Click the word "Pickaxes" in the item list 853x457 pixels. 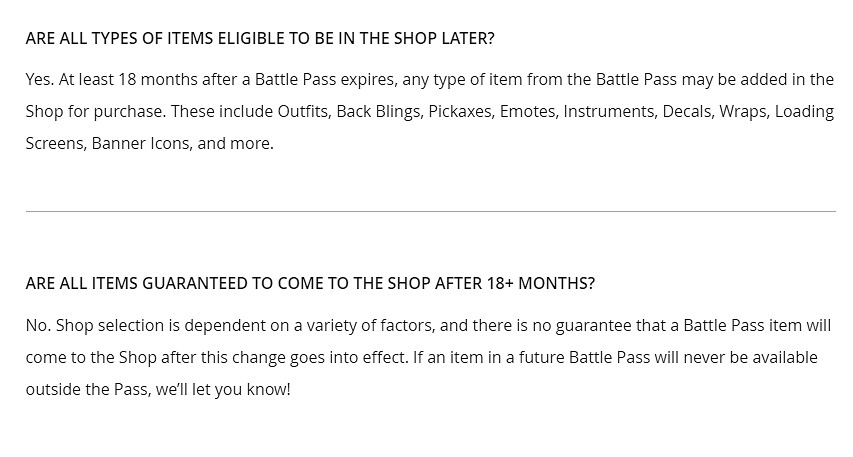pyautogui.click(x=460, y=111)
